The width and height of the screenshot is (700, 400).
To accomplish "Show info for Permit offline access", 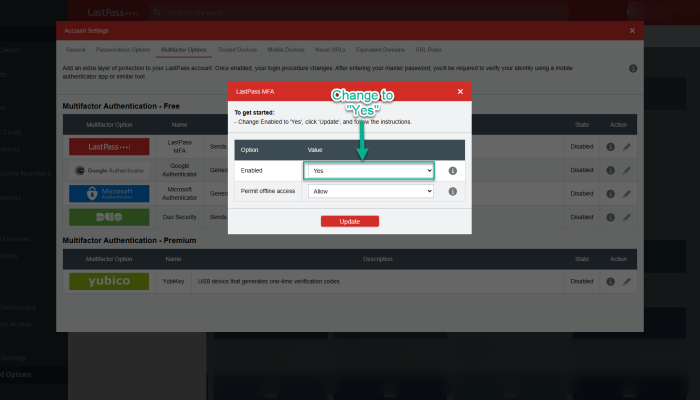I will click(453, 192).
